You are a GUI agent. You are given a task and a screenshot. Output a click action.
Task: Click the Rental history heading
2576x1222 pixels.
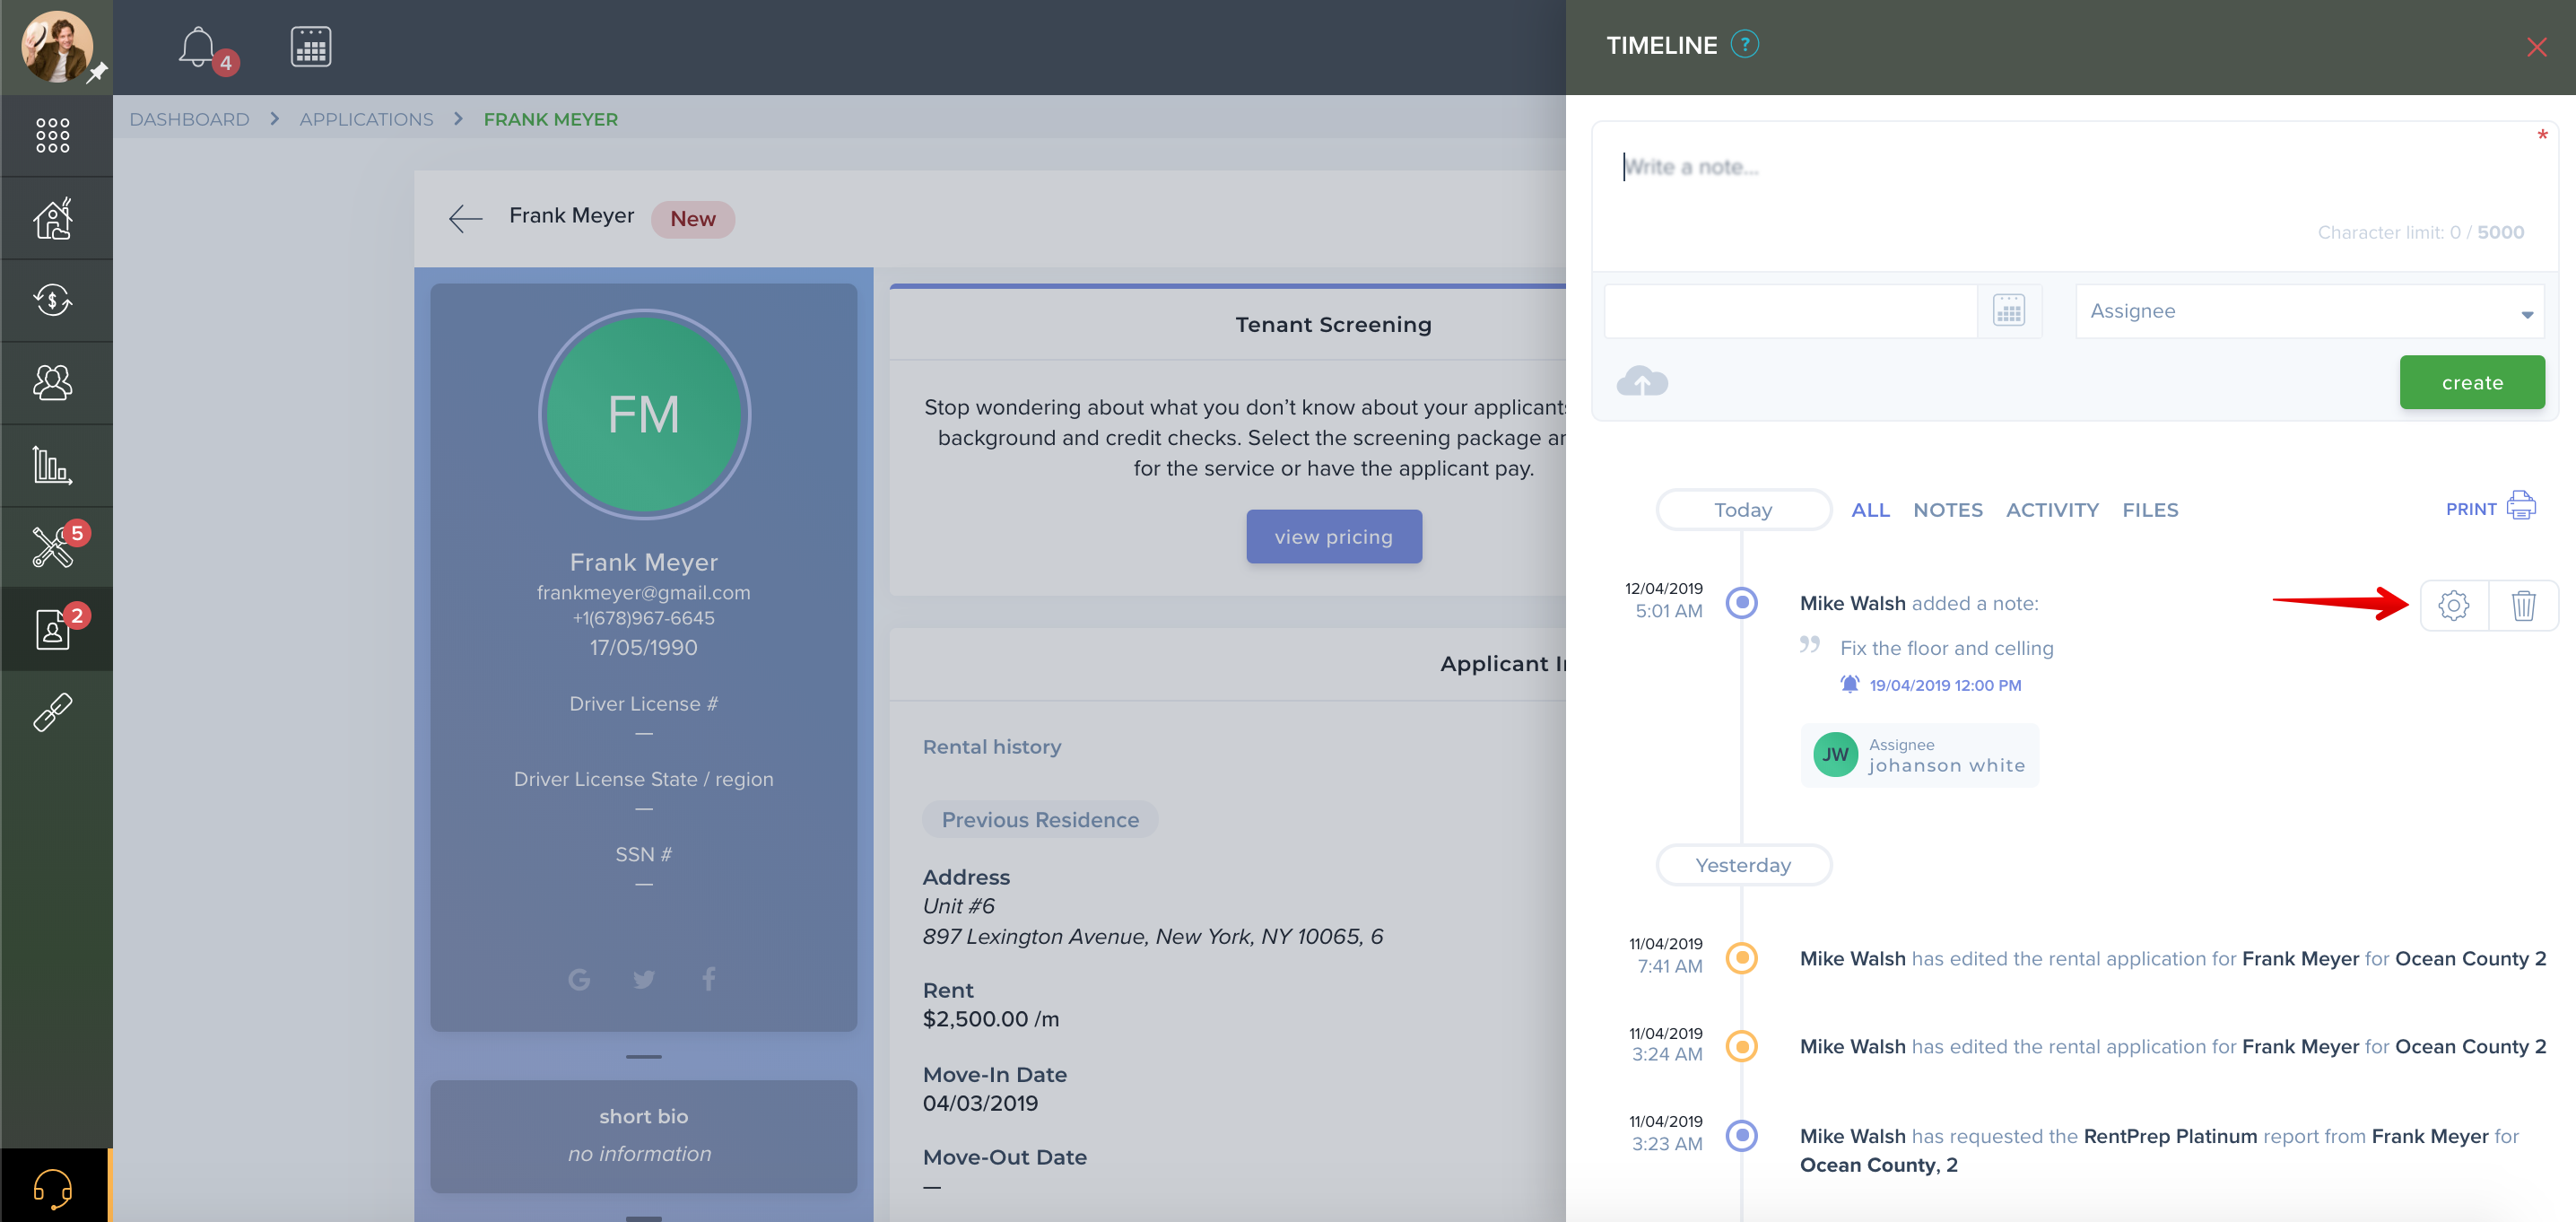992,747
